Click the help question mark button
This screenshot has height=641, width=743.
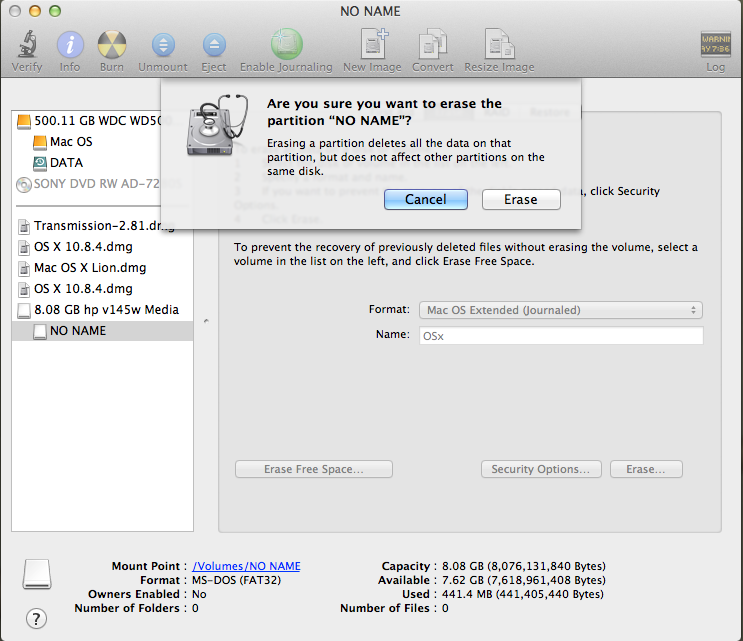coord(36,618)
